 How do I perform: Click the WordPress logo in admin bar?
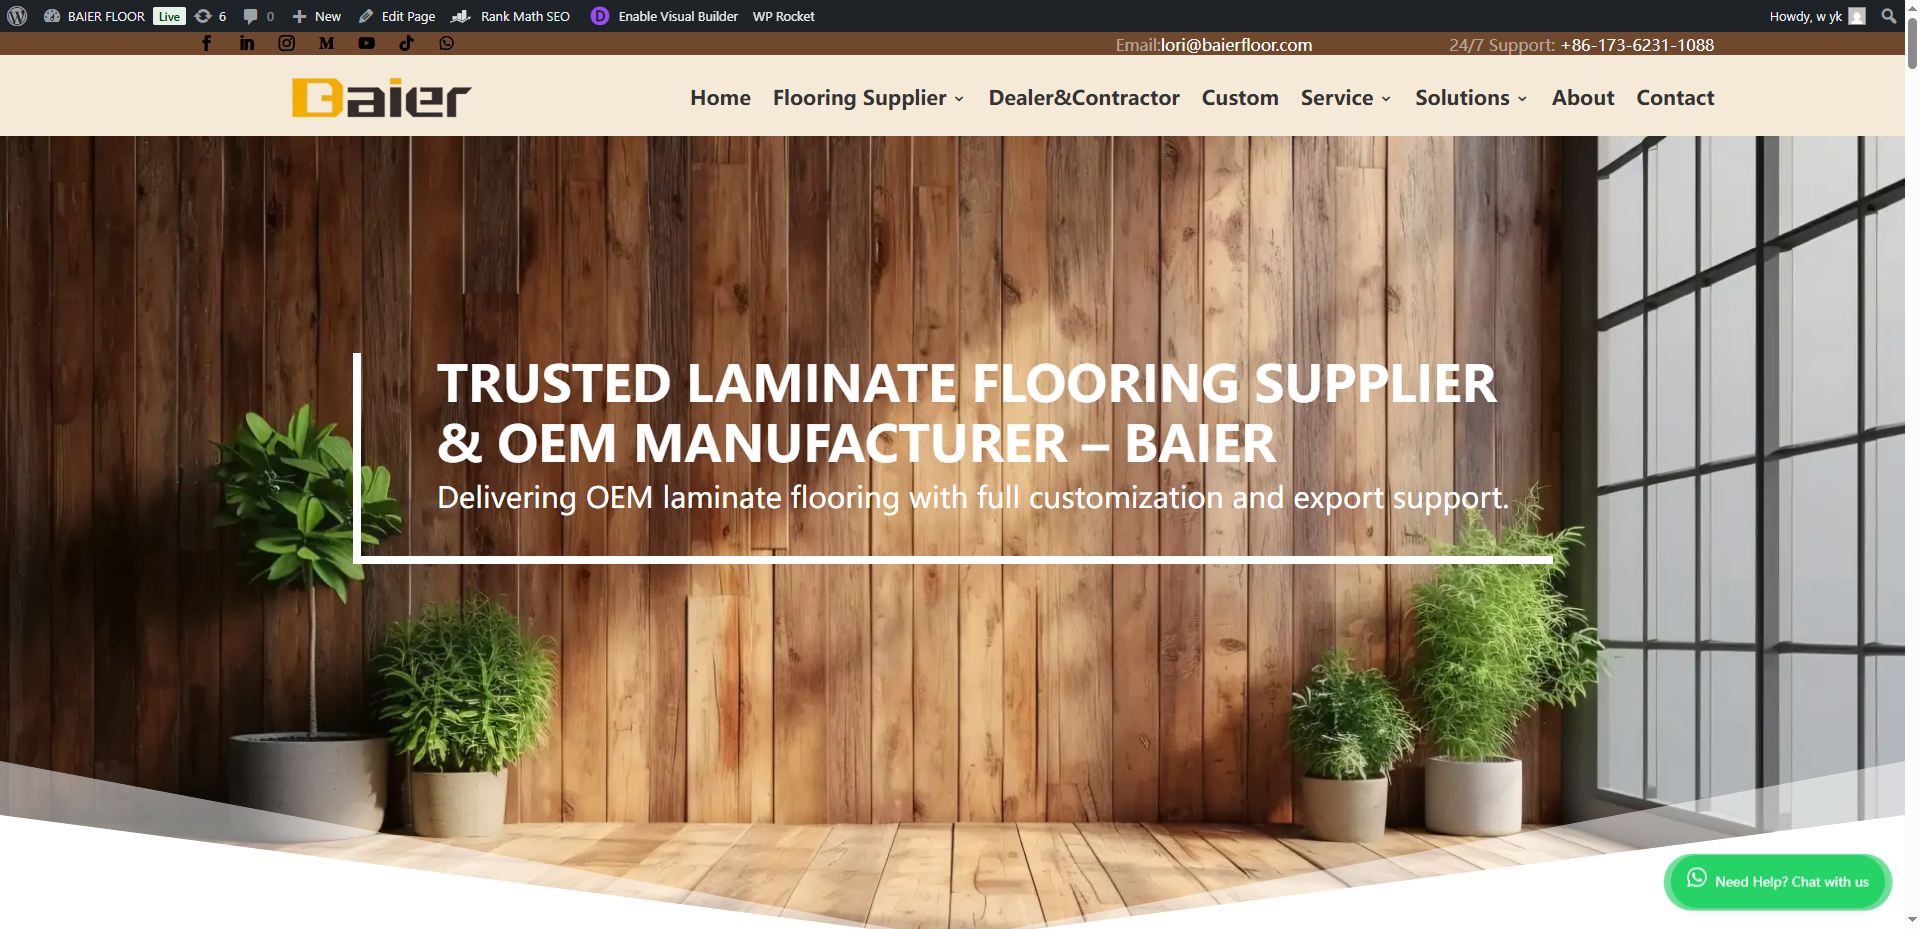(x=17, y=16)
